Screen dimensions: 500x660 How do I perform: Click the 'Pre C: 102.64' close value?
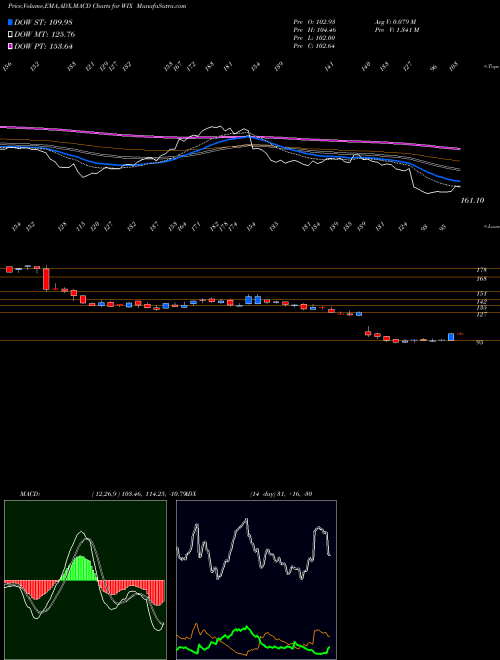point(314,46)
